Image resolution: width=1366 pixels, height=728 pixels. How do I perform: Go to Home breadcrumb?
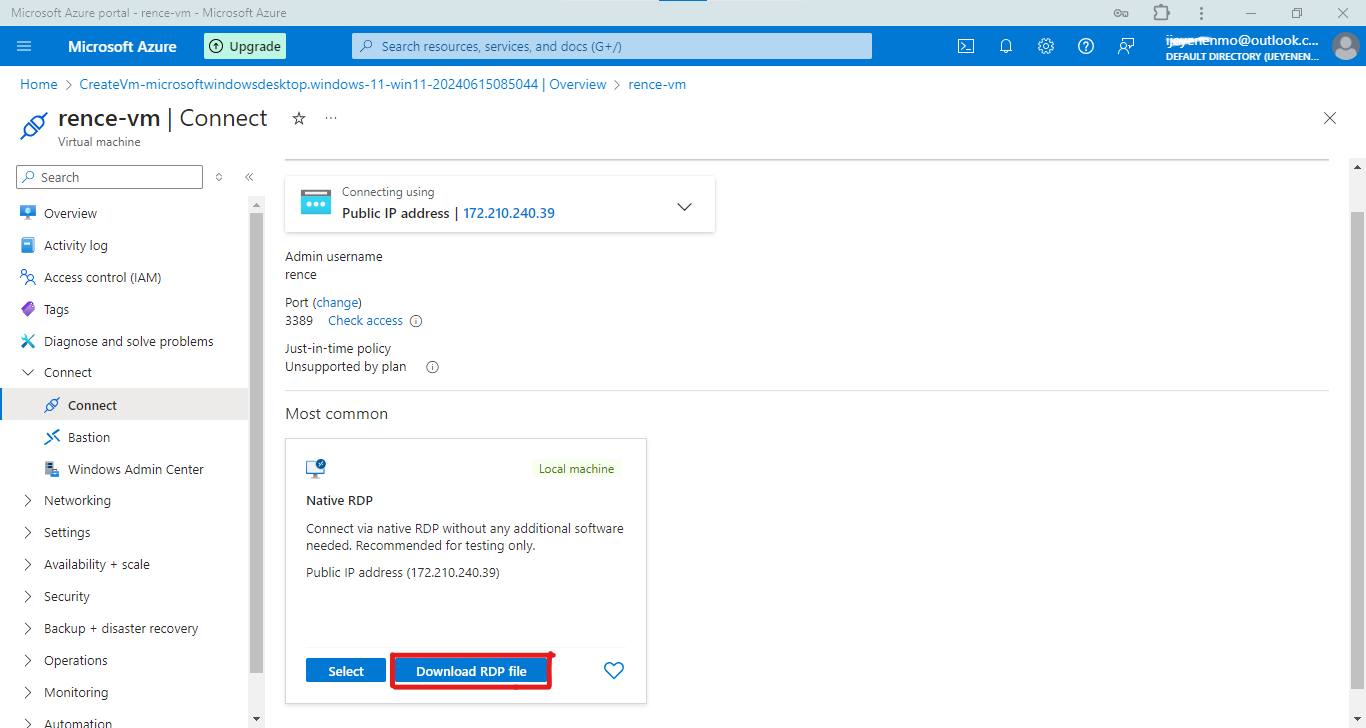(39, 85)
